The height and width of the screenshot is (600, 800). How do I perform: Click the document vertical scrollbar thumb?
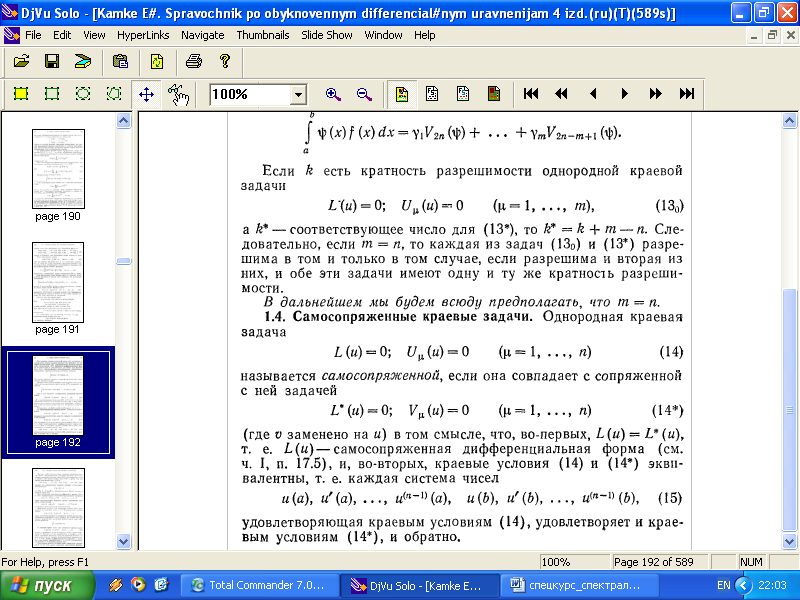click(x=789, y=410)
